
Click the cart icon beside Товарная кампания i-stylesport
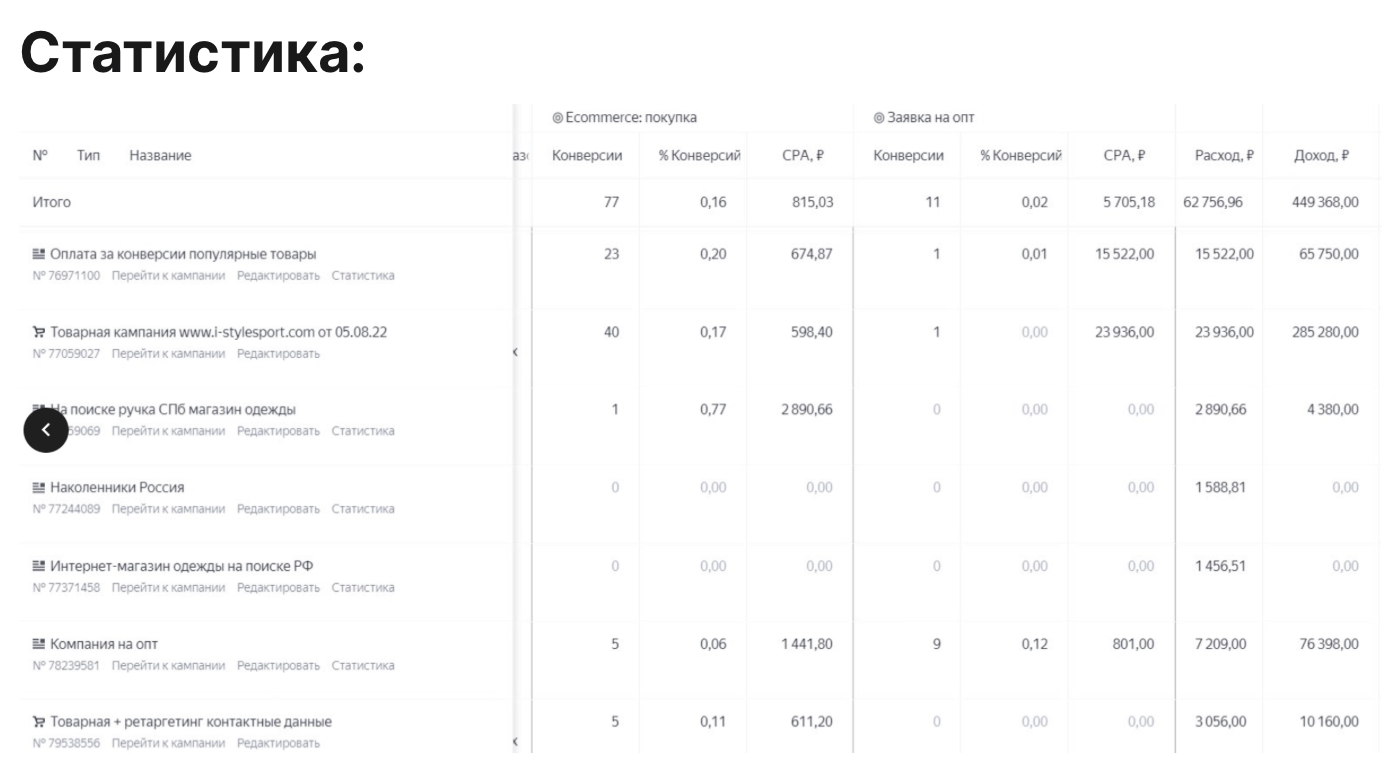point(39,332)
